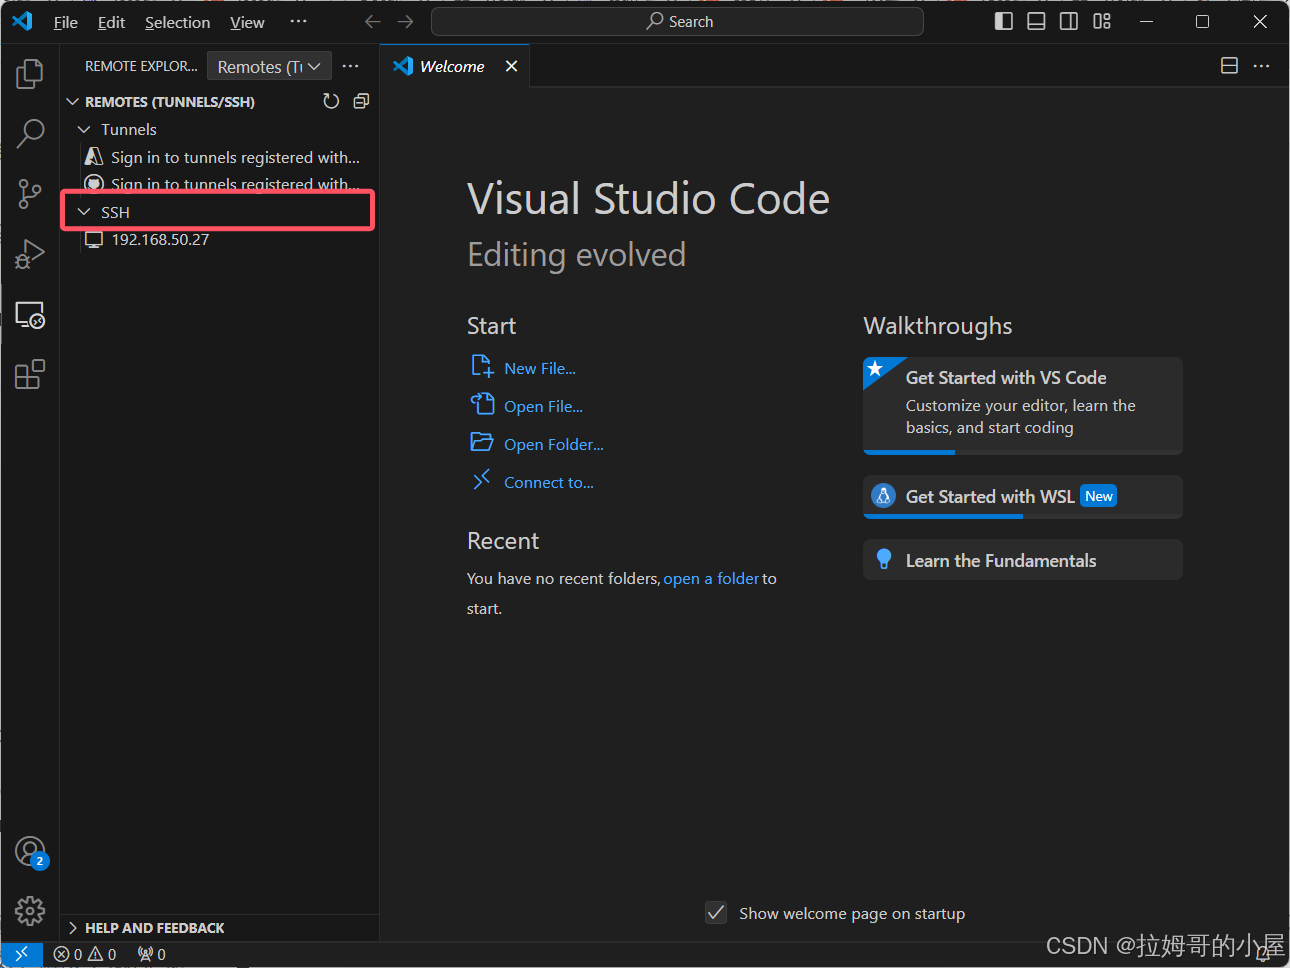Close the Welcome tab

[511, 66]
